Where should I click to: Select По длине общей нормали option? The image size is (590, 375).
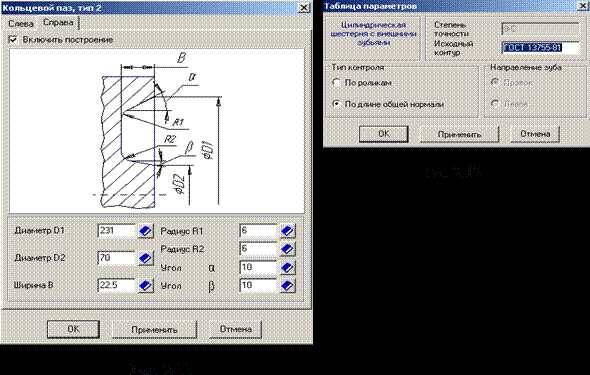click(x=337, y=104)
